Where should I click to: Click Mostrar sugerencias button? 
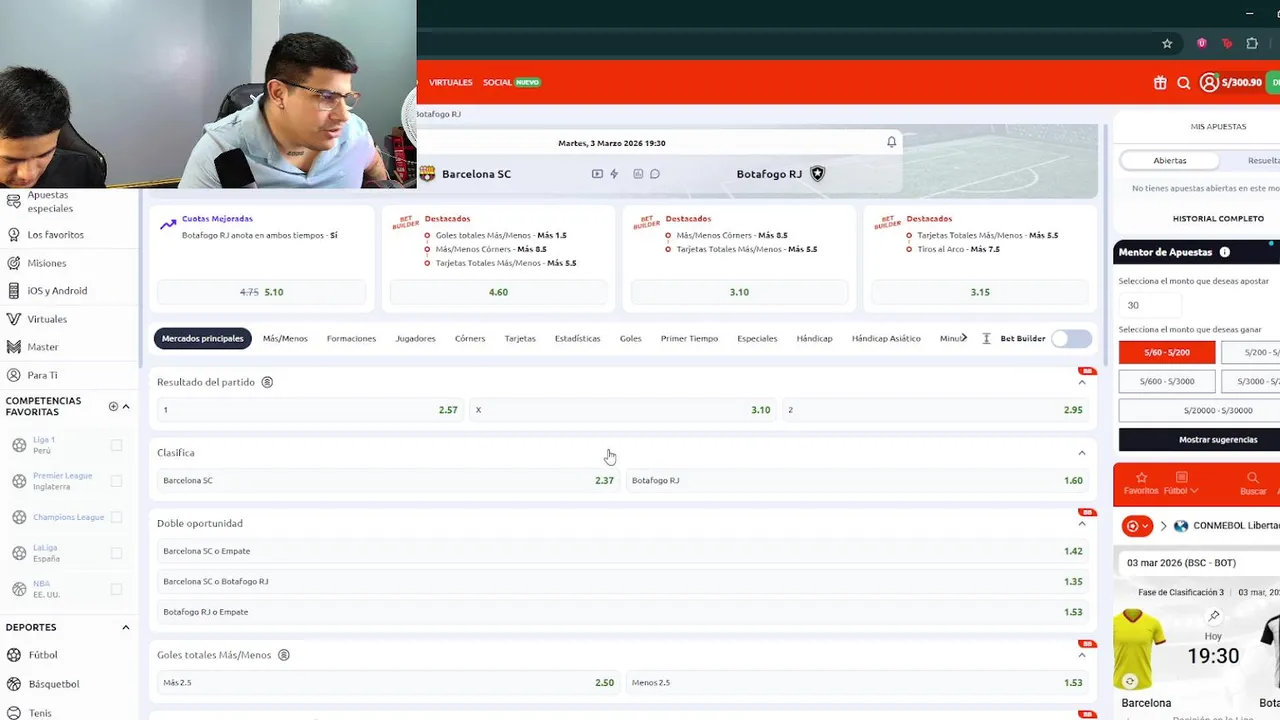[1217, 440]
